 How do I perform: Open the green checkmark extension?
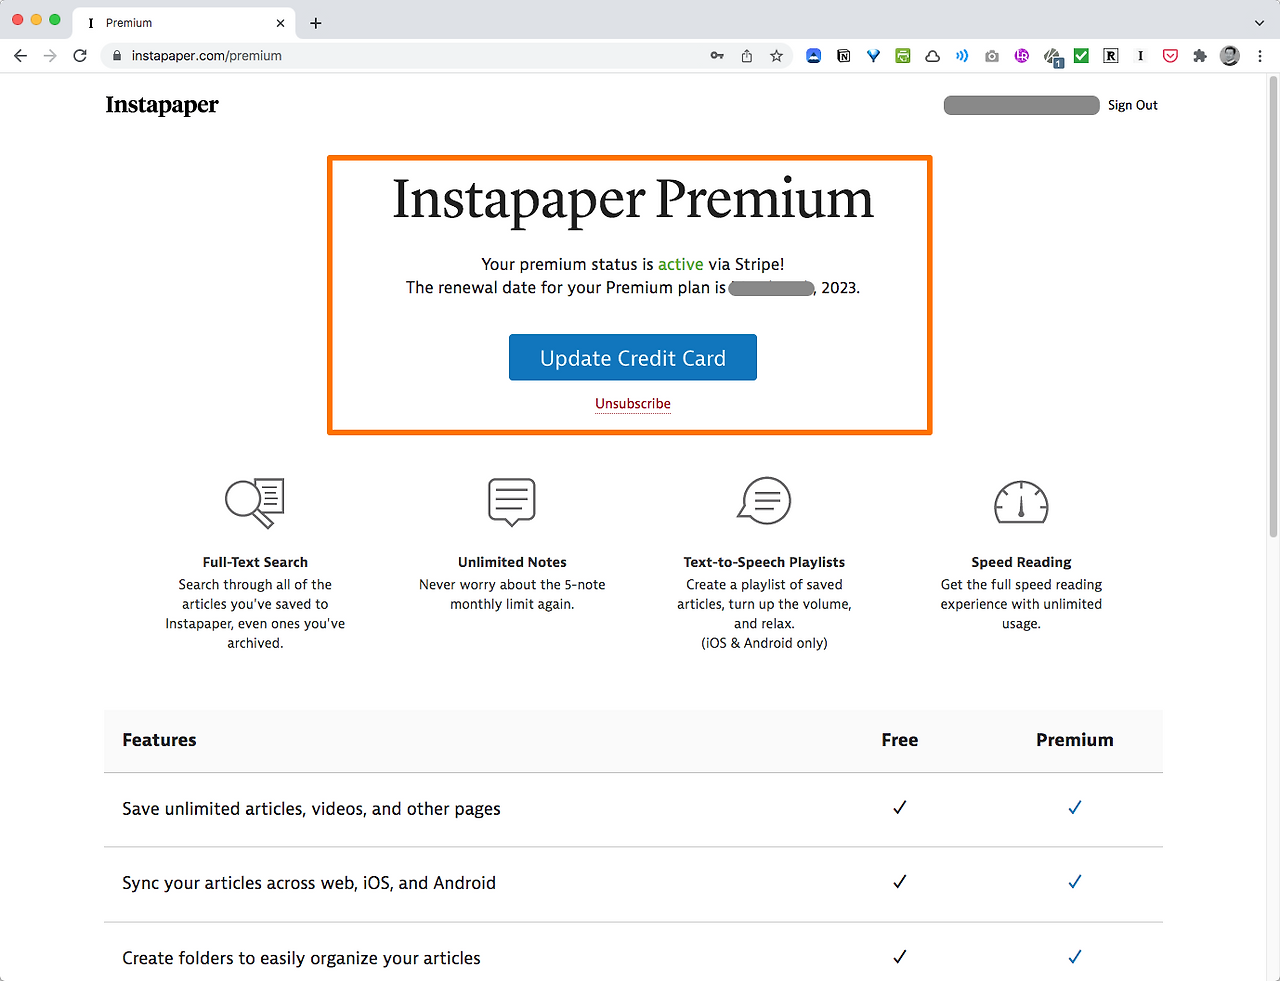1081,56
